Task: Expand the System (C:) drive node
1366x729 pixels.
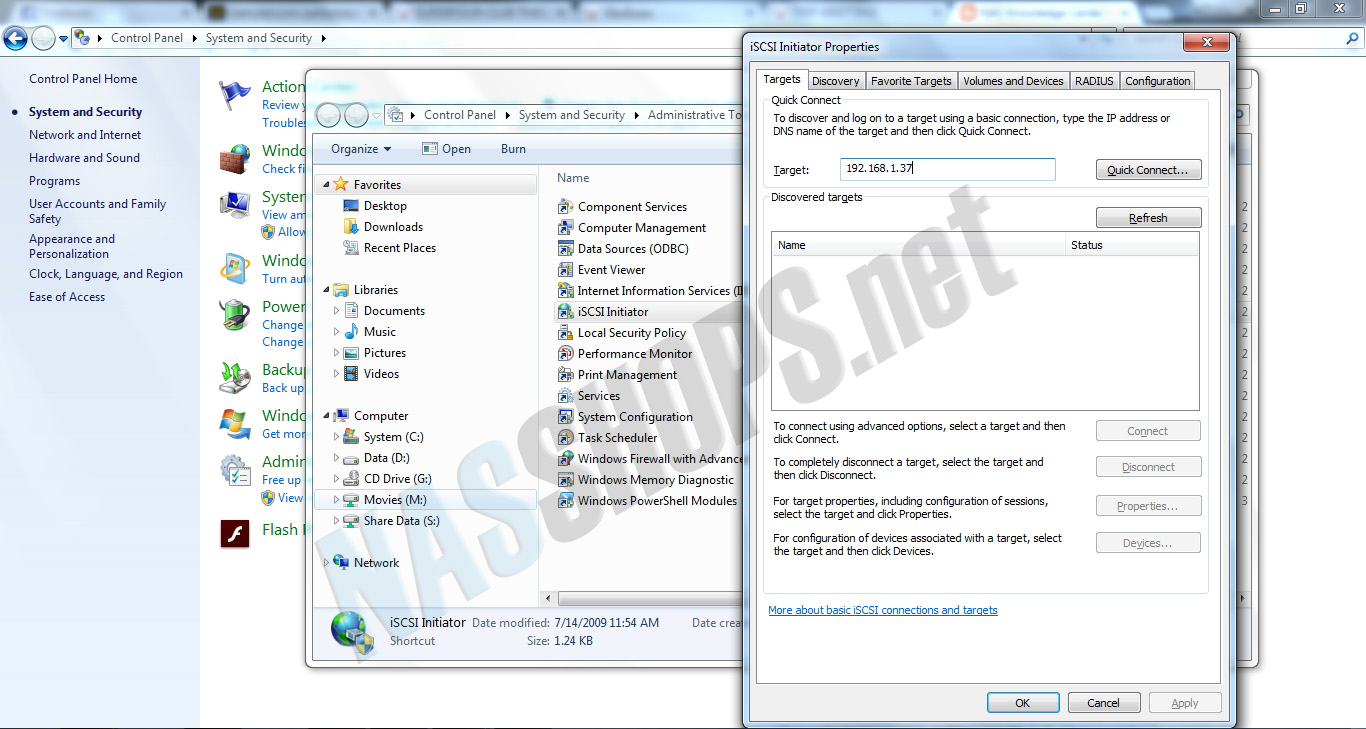Action: click(x=336, y=437)
